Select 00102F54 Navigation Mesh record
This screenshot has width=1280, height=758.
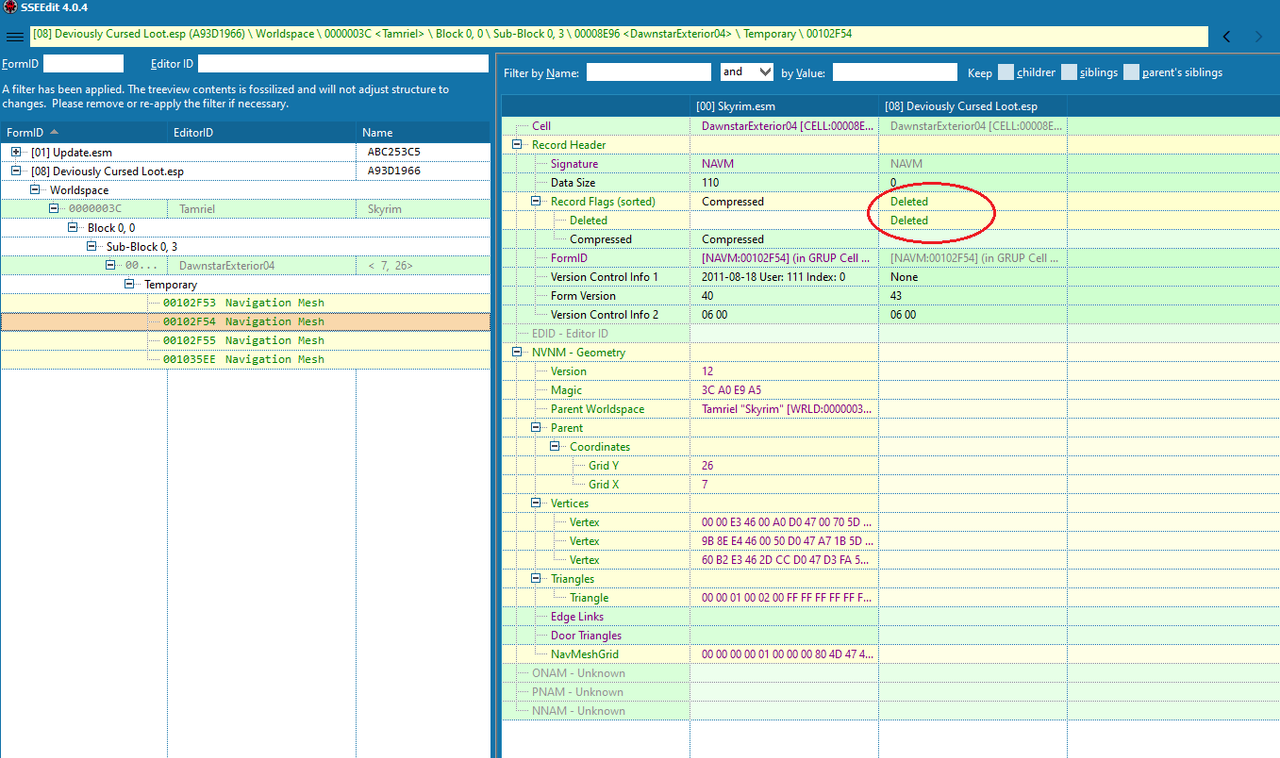pos(243,322)
